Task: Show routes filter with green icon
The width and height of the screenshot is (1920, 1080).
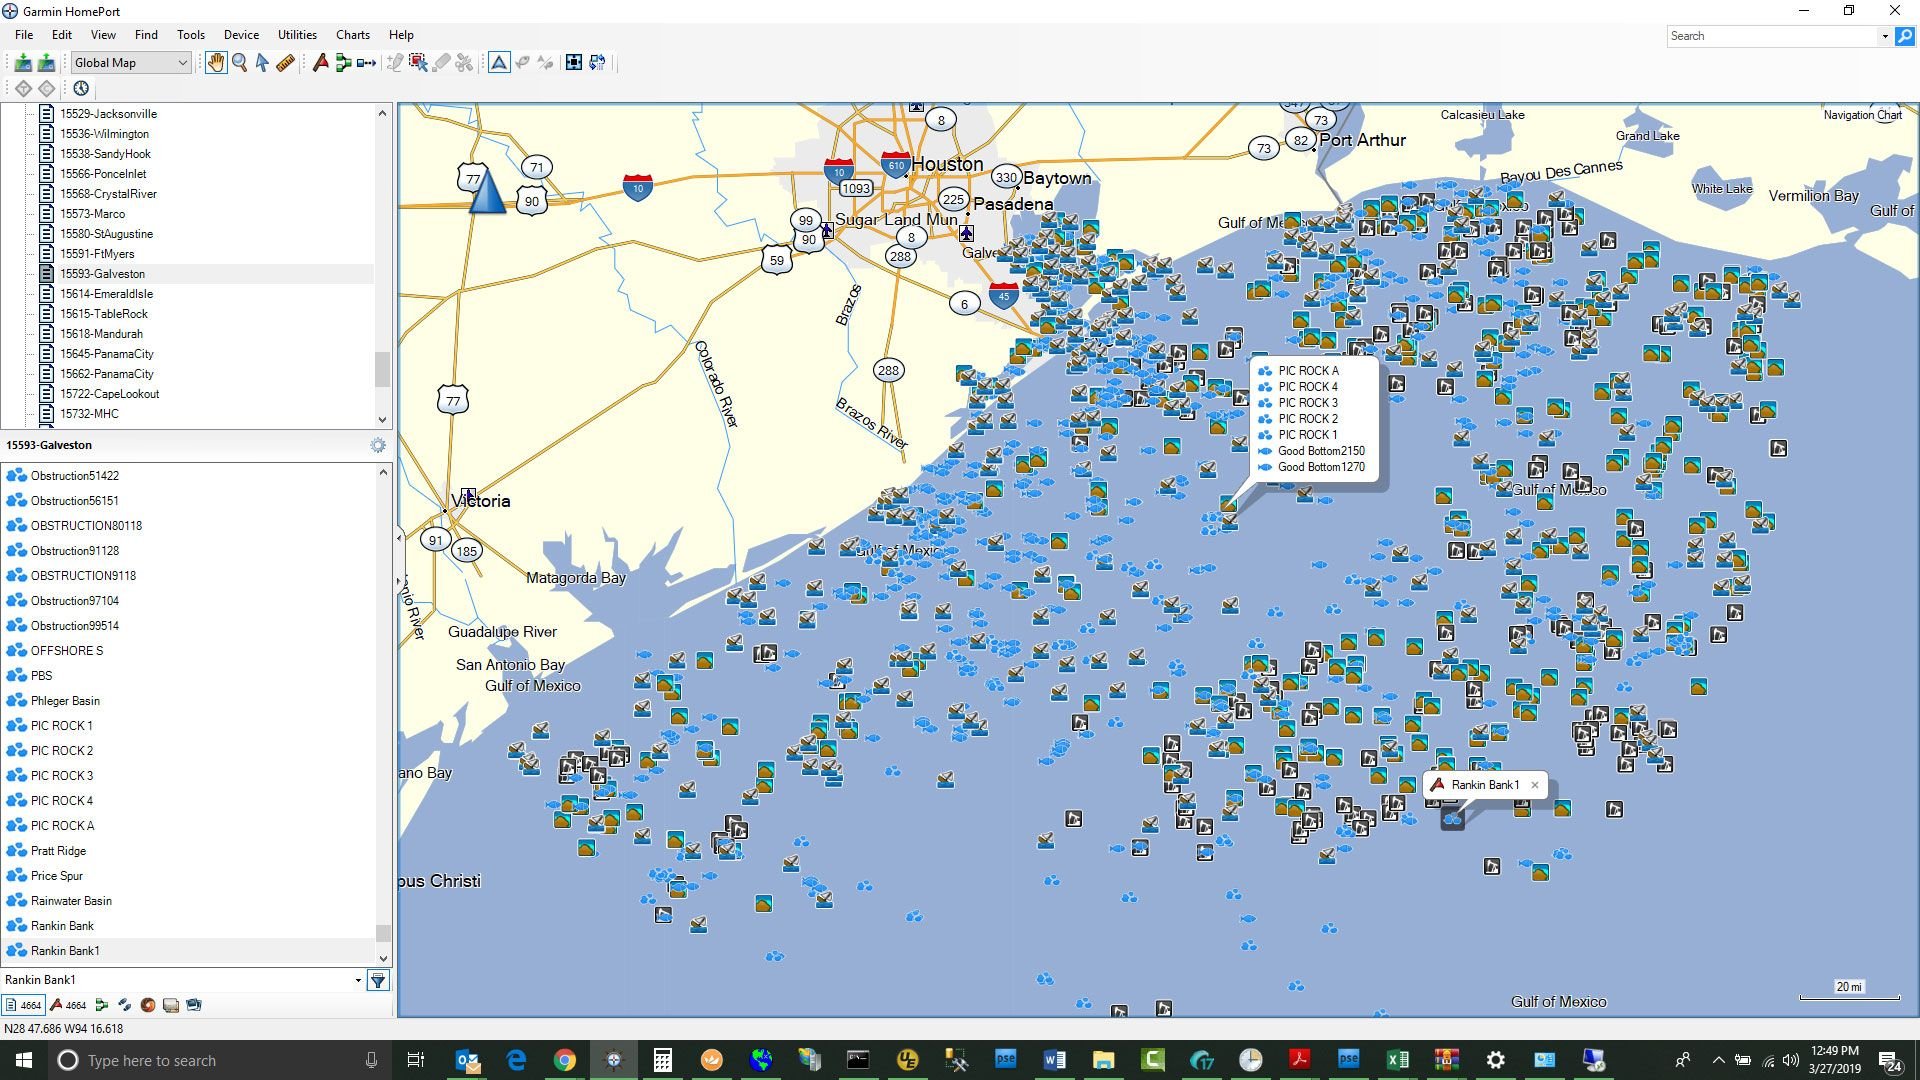Action: tap(101, 1006)
